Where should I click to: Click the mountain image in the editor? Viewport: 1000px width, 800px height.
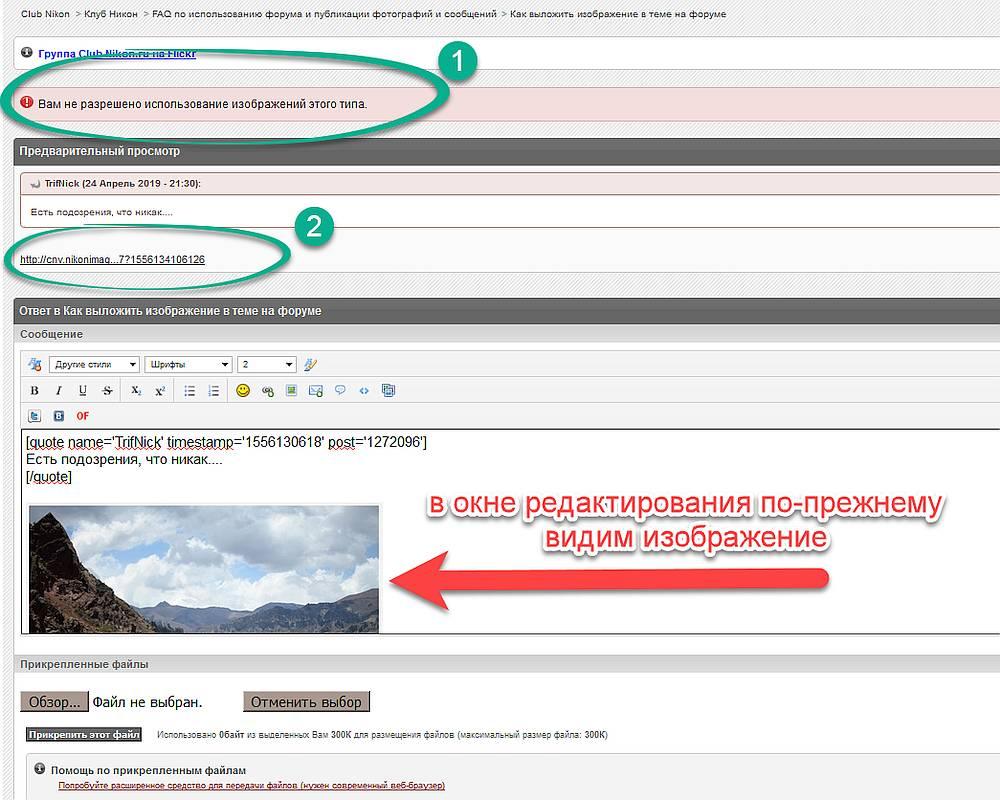tap(204, 569)
